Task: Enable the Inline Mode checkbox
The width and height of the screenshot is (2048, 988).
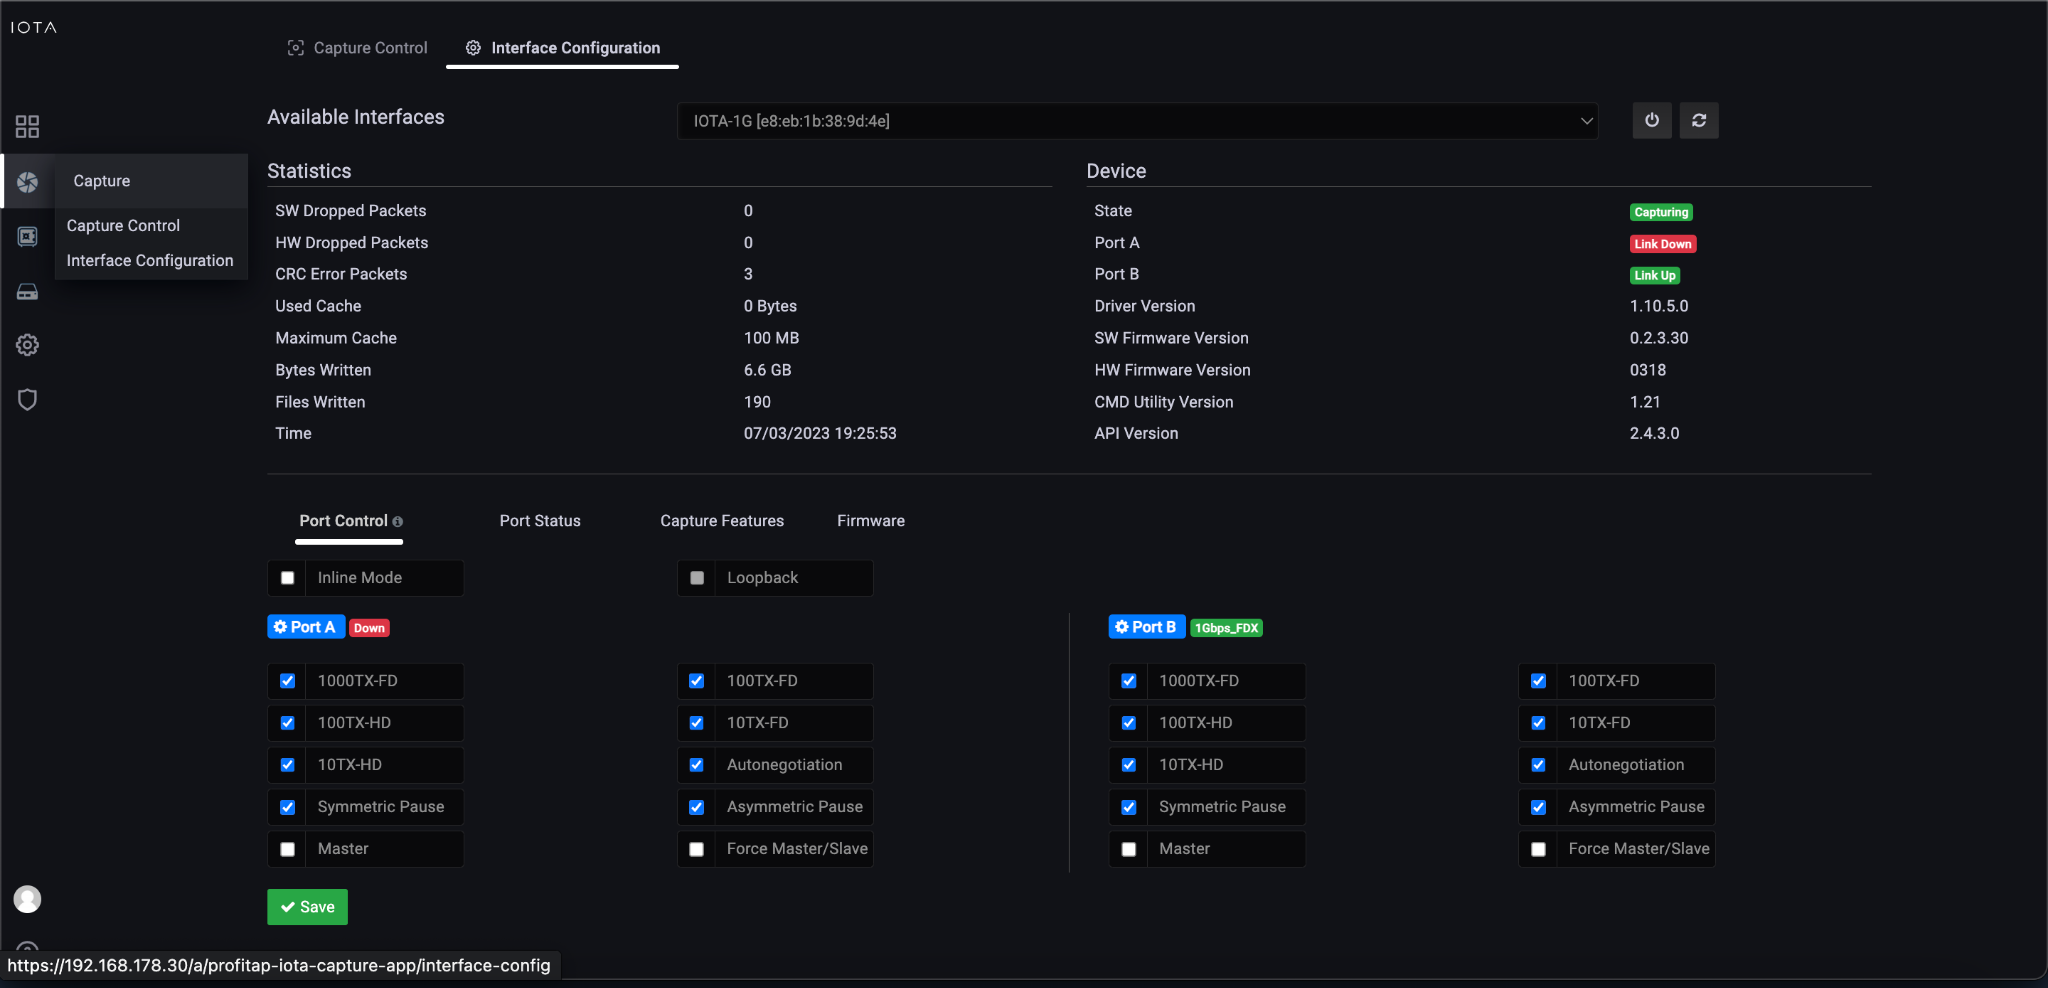Action: [288, 578]
